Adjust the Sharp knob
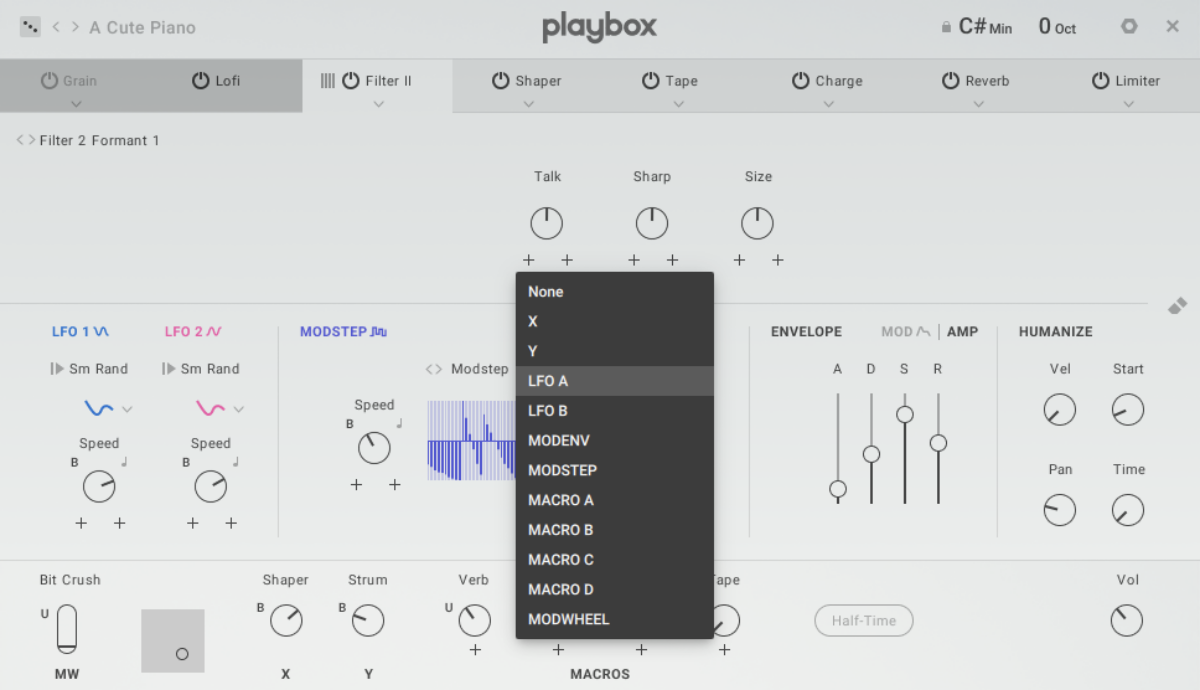The height and width of the screenshot is (690, 1200). coord(652,223)
